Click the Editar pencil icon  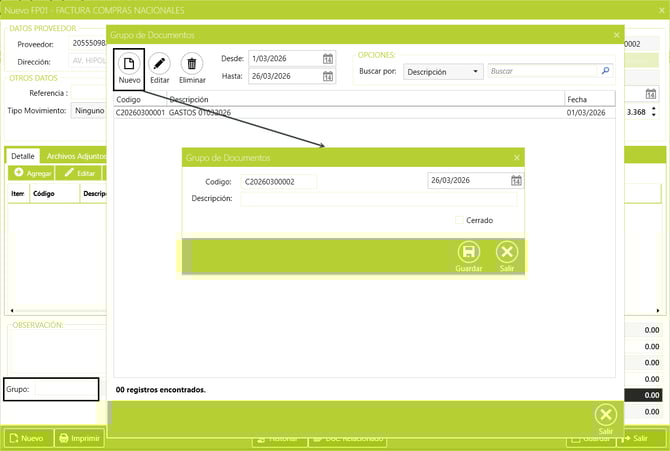[160, 64]
